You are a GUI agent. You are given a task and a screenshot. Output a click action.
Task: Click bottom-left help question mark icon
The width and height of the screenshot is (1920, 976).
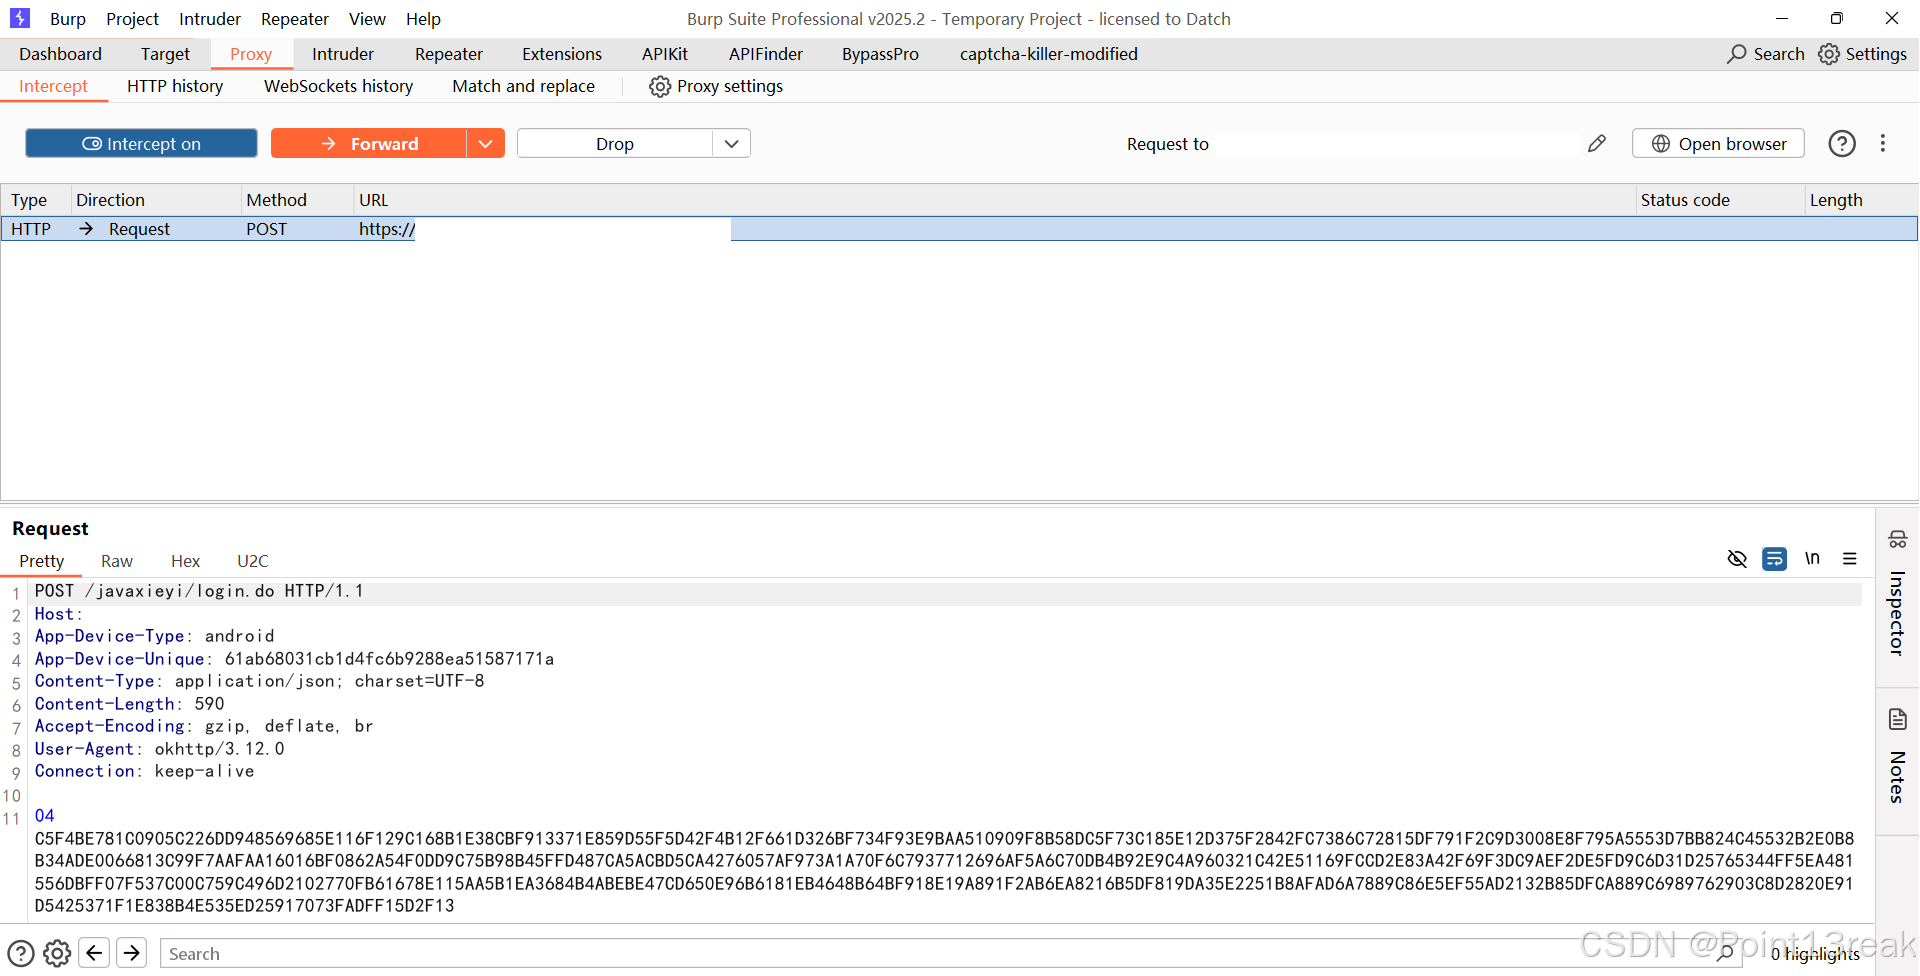[21, 953]
